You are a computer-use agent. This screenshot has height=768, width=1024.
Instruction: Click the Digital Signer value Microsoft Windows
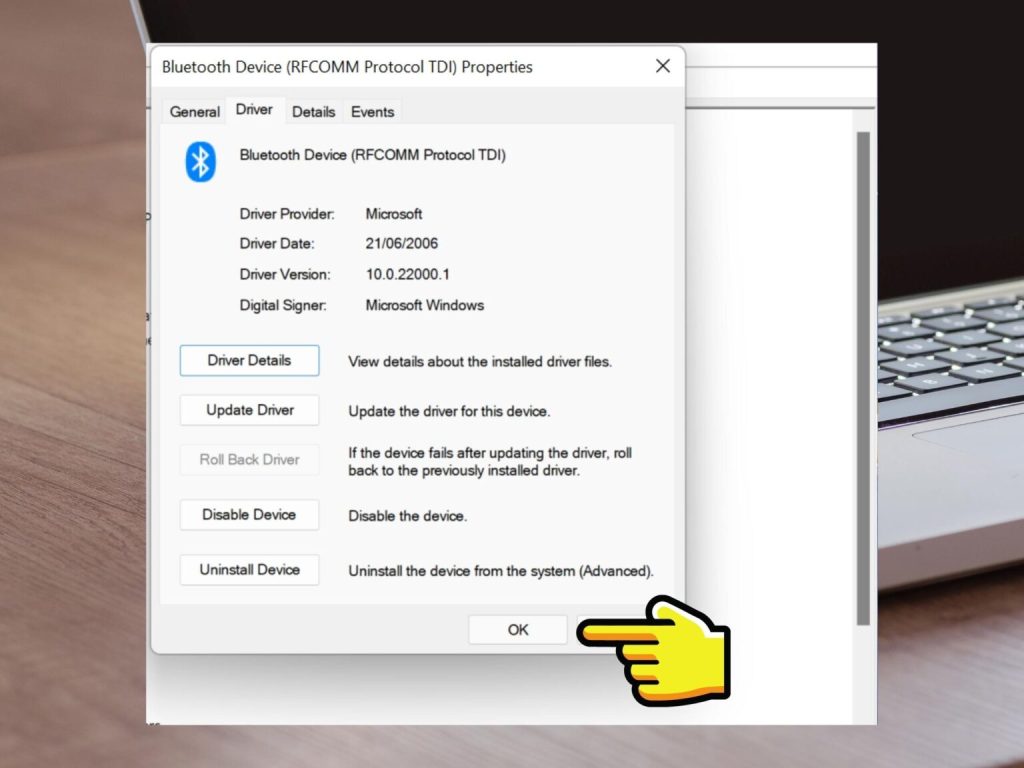[x=424, y=305]
